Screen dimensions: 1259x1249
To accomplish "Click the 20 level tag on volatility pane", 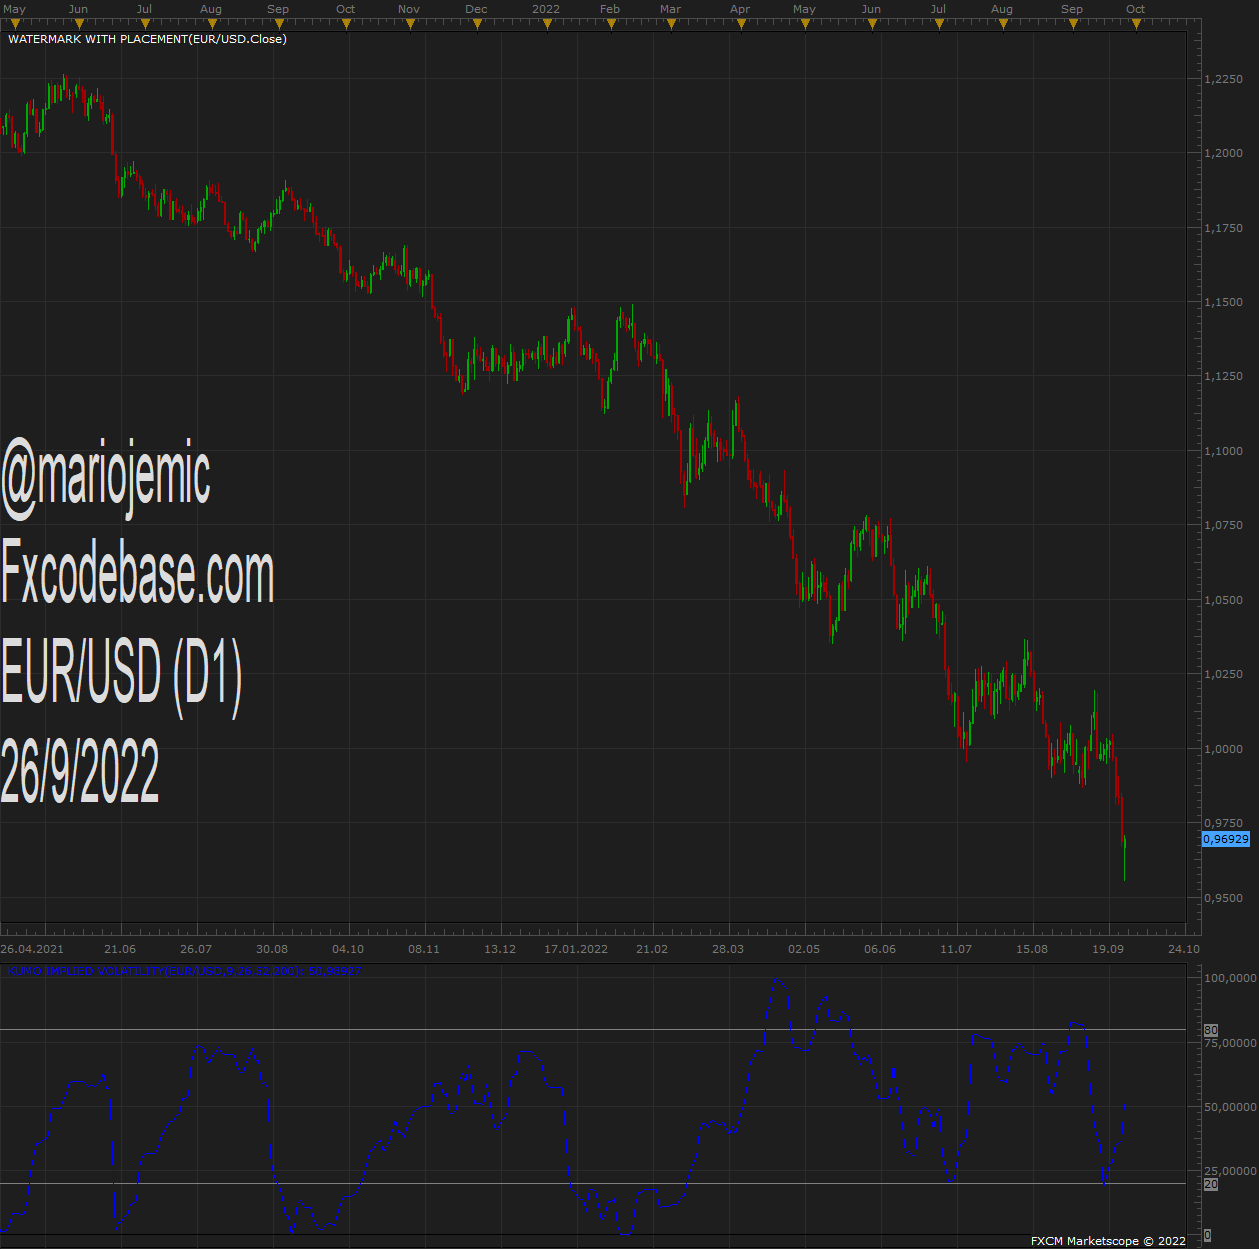I will (1211, 1184).
